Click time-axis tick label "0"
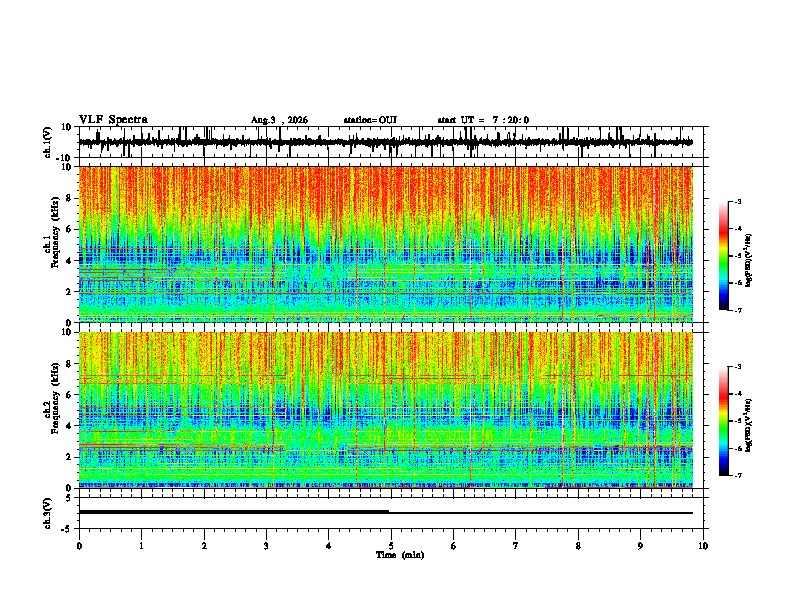The width and height of the screenshot is (792, 612). pos(79,546)
